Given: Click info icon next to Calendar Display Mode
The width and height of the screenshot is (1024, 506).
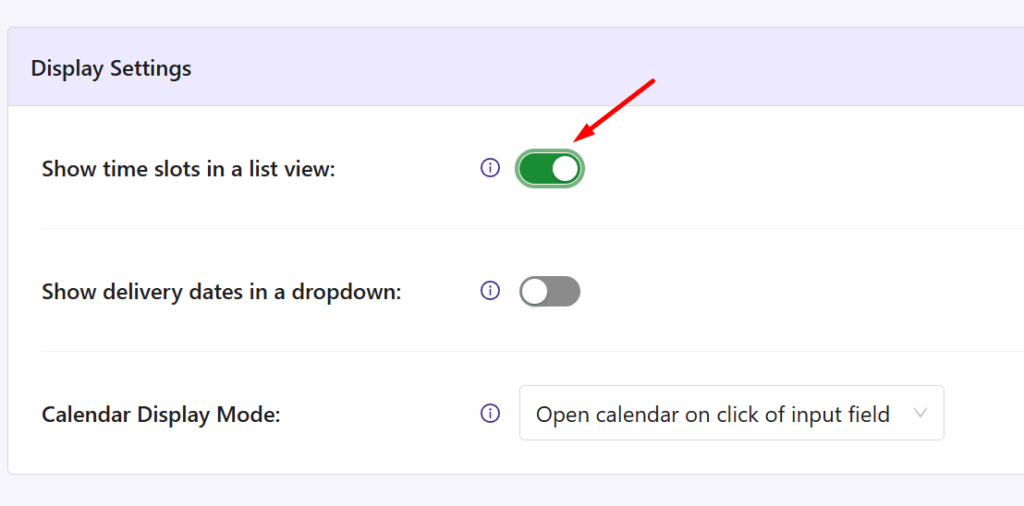Looking at the screenshot, I should (490, 413).
